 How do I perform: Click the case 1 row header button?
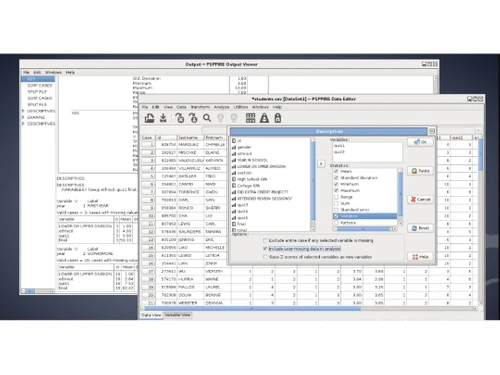[x=148, y=145]
